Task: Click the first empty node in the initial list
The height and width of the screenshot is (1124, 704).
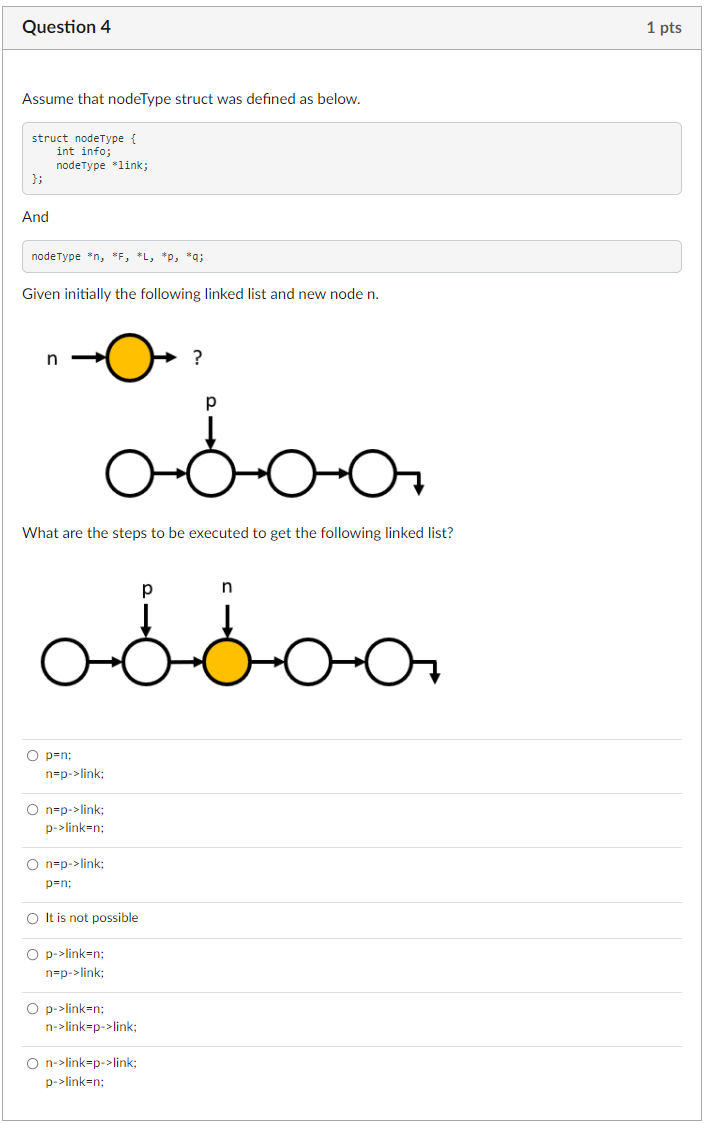Action: pos(129,473)
